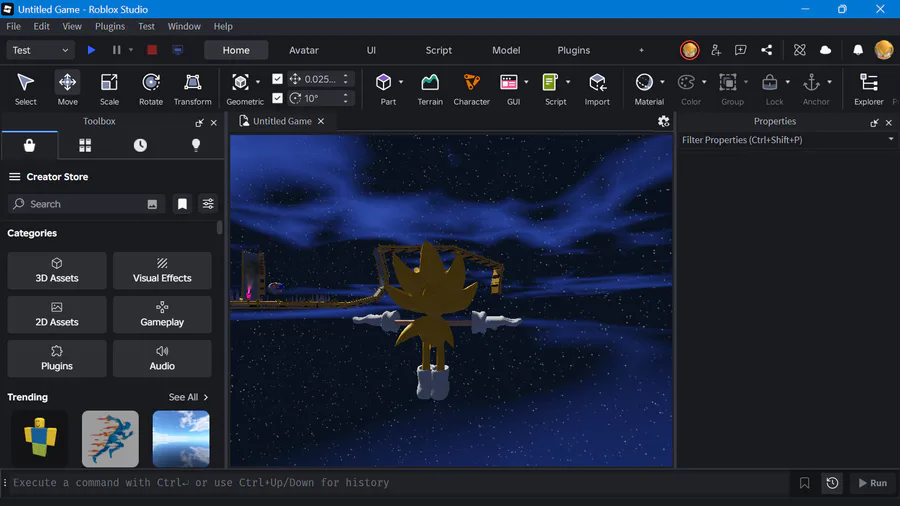
Task: Open the Toolbox inventory grid tab
Action: [x=85, y=145]
